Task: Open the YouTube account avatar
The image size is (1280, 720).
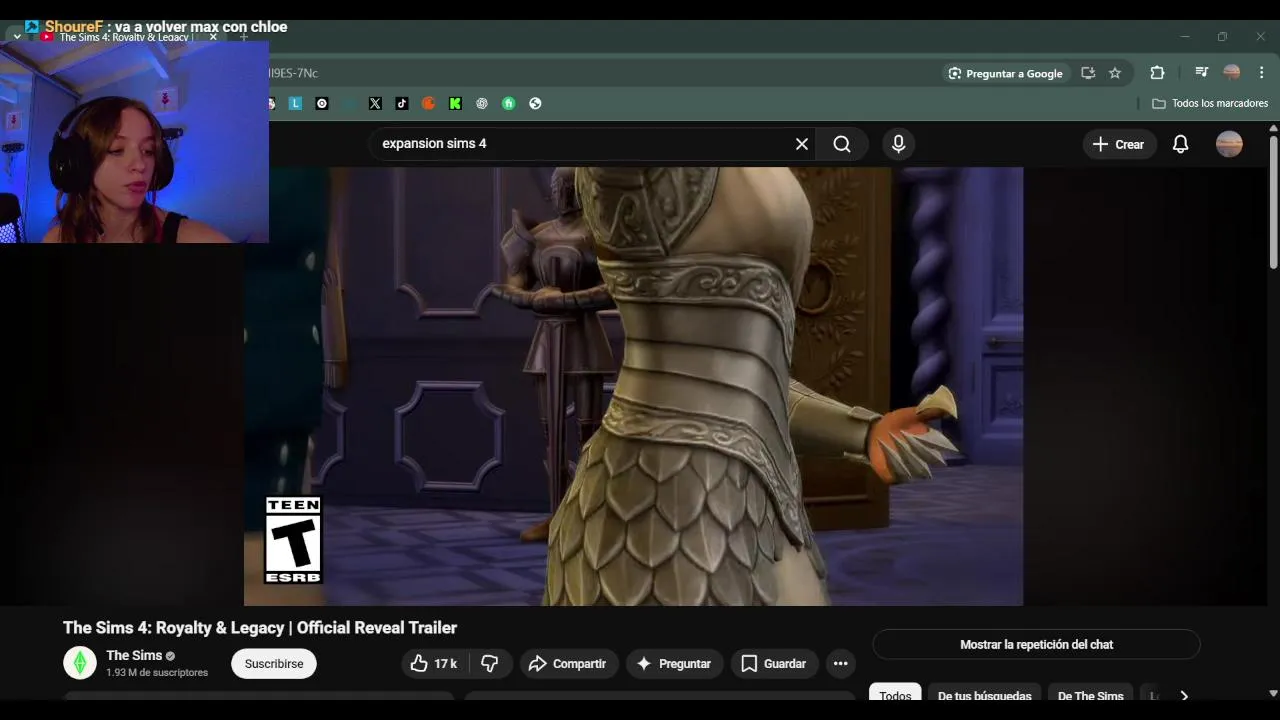Action: click(x=1229, y=144)
